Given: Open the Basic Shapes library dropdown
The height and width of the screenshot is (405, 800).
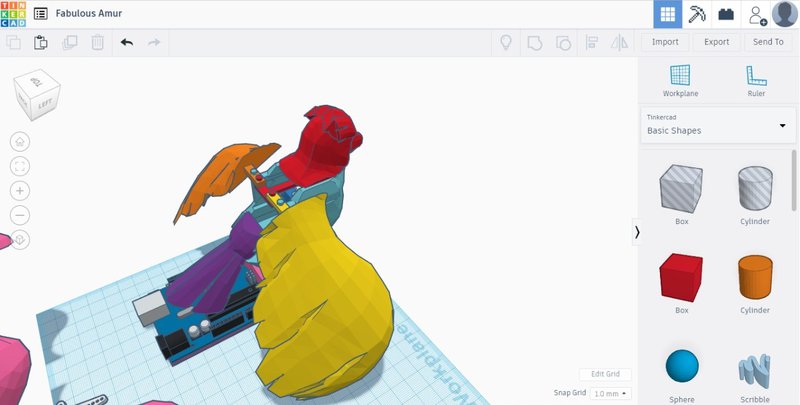Looking at the screenshot, I should pyautogui.click(x=717, y=124).
